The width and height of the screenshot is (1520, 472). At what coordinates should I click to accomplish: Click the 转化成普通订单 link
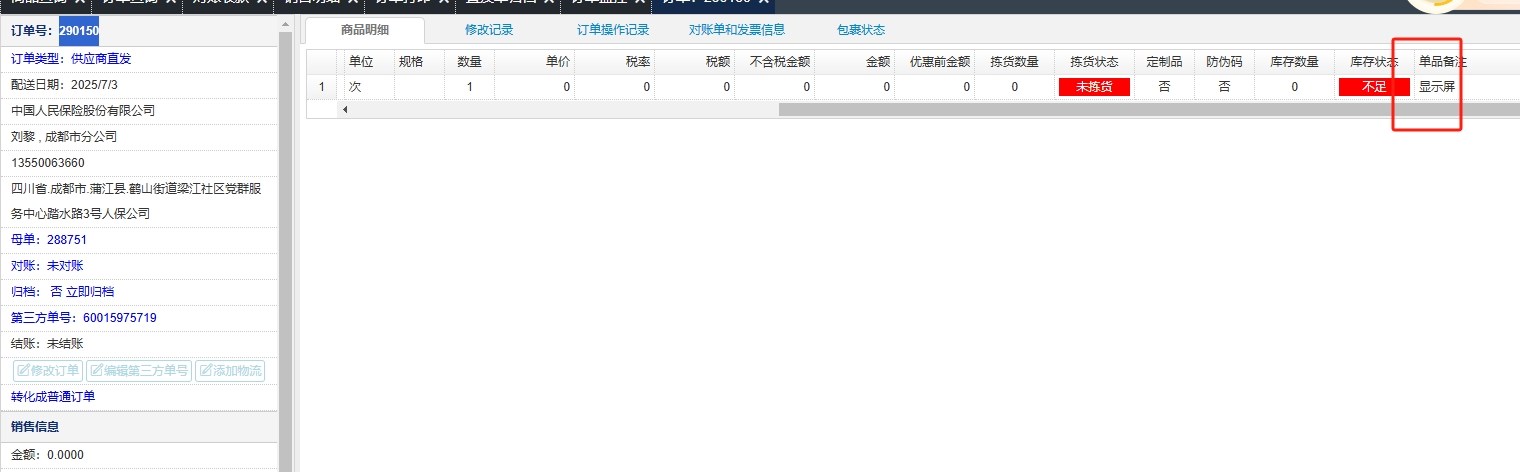tap(53, 397)
